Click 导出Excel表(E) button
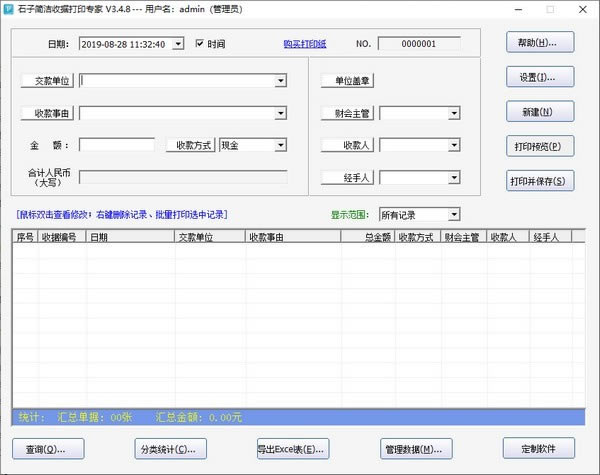 pos(292,448)
